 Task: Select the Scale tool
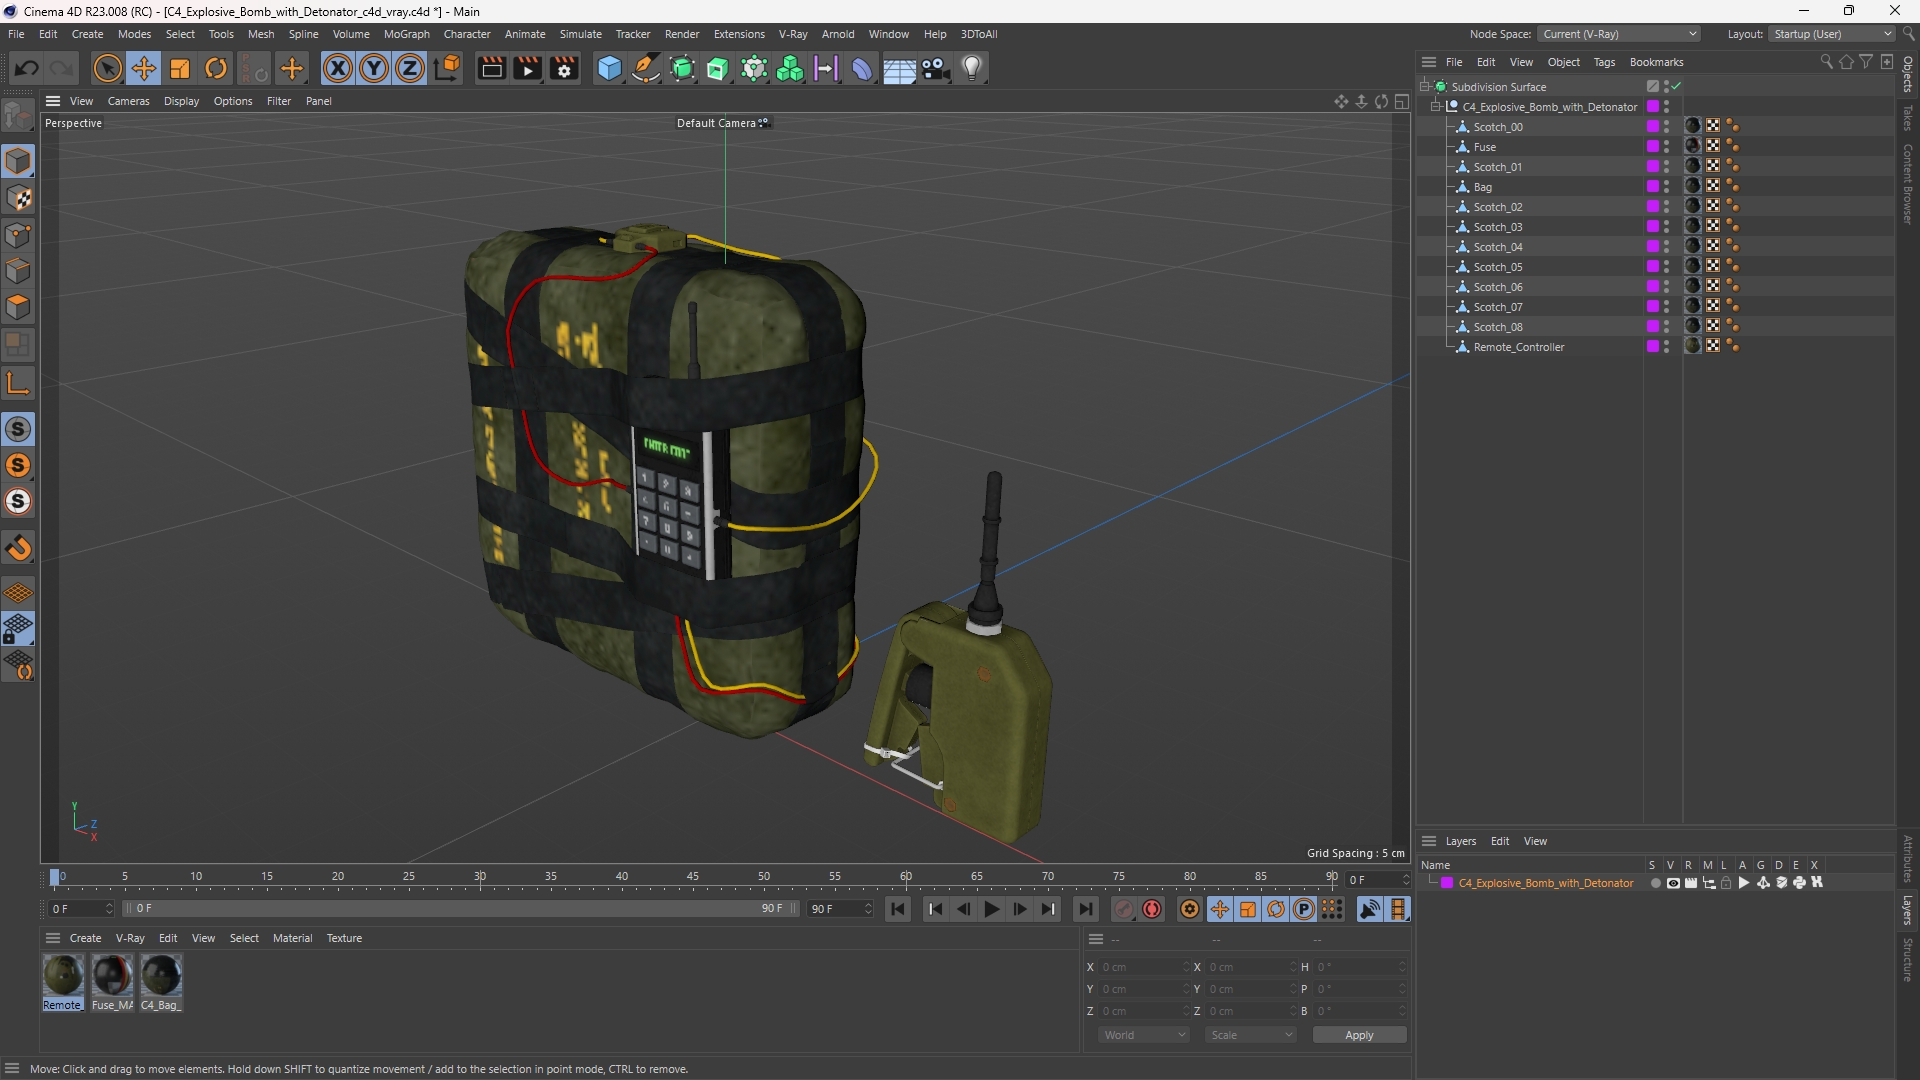tap(180, 68)
